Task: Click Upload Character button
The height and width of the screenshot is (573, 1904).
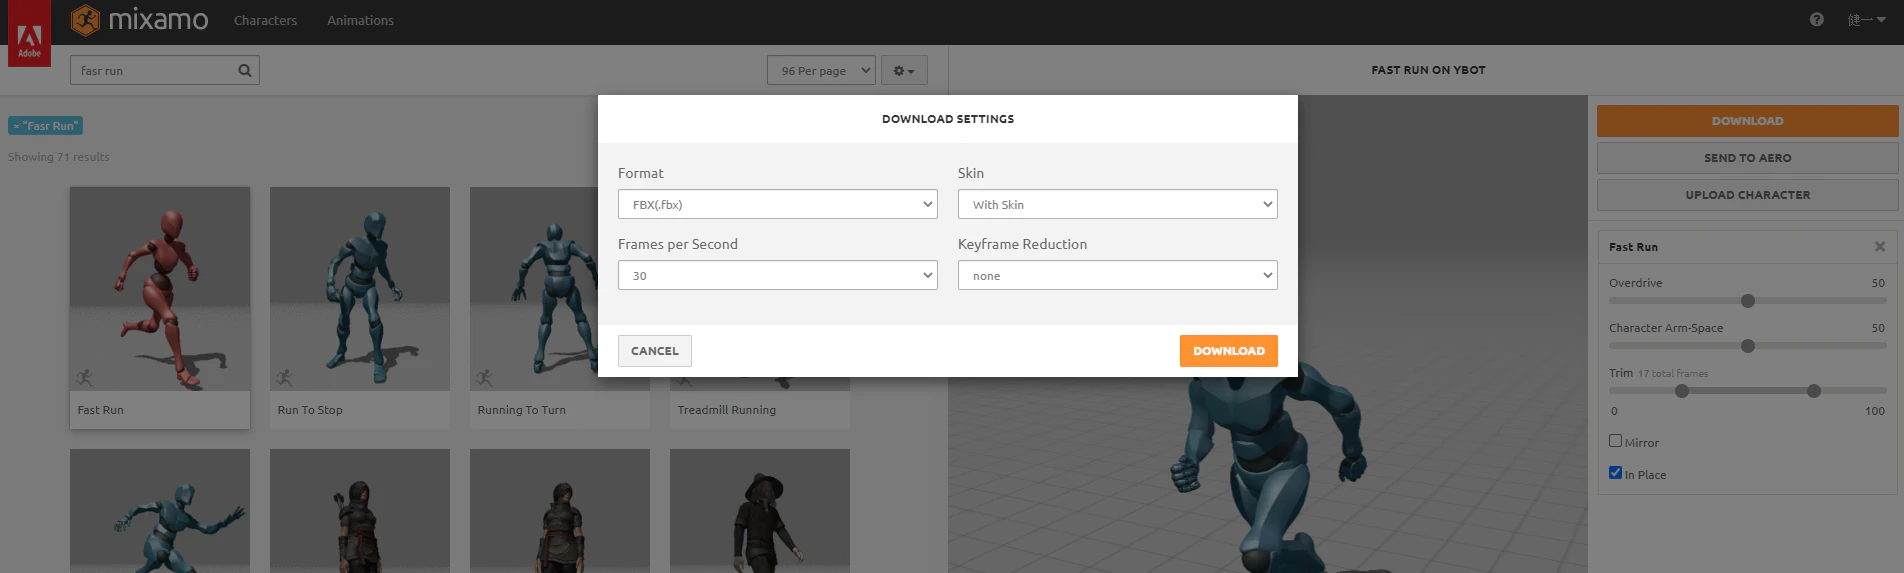Action: 1747,195
